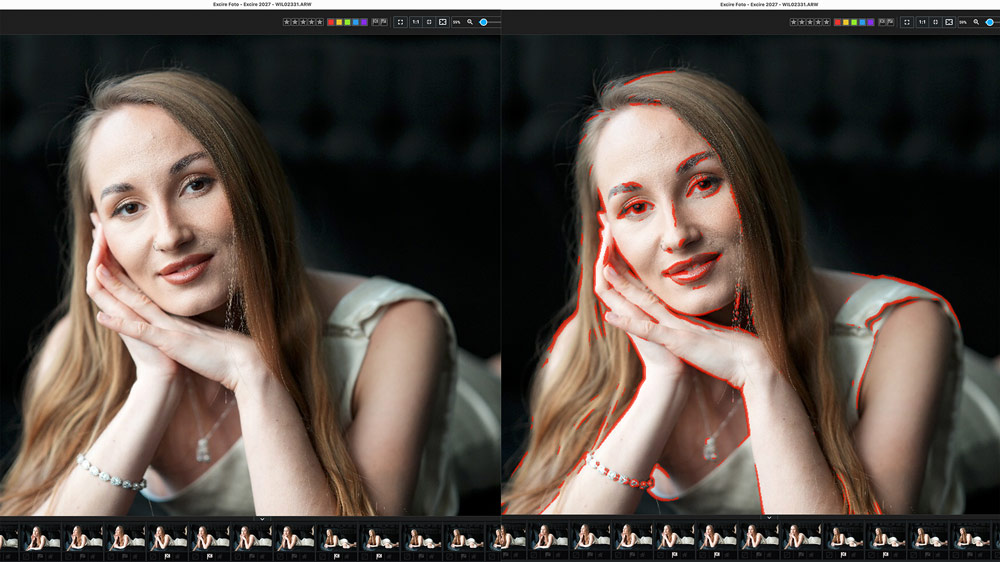
Task: Apply red color label in right window
Action: coord(837,22)
